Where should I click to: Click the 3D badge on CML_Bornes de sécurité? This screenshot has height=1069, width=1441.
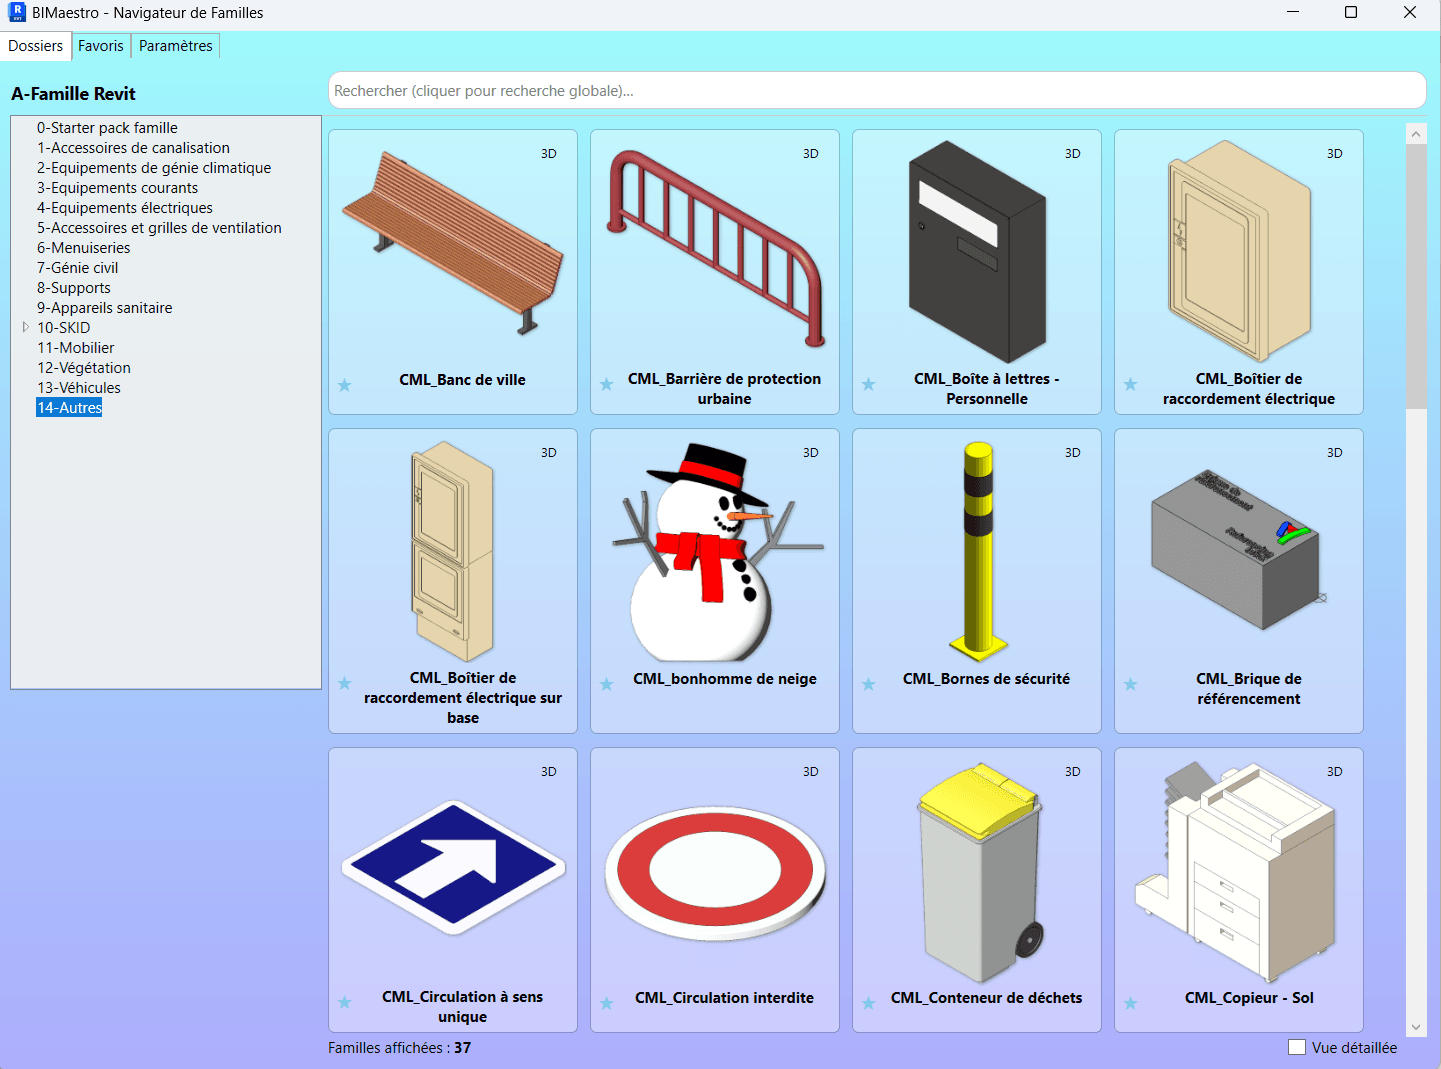tap(1072, 452)
